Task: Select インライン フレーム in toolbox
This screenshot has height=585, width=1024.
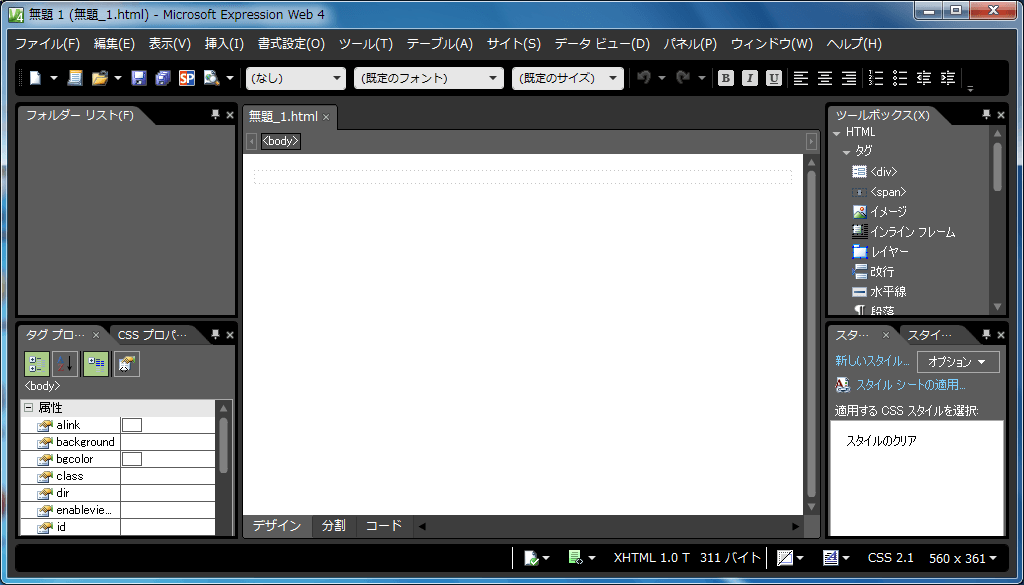Action: pyautogui.click(x=904, y=232)
